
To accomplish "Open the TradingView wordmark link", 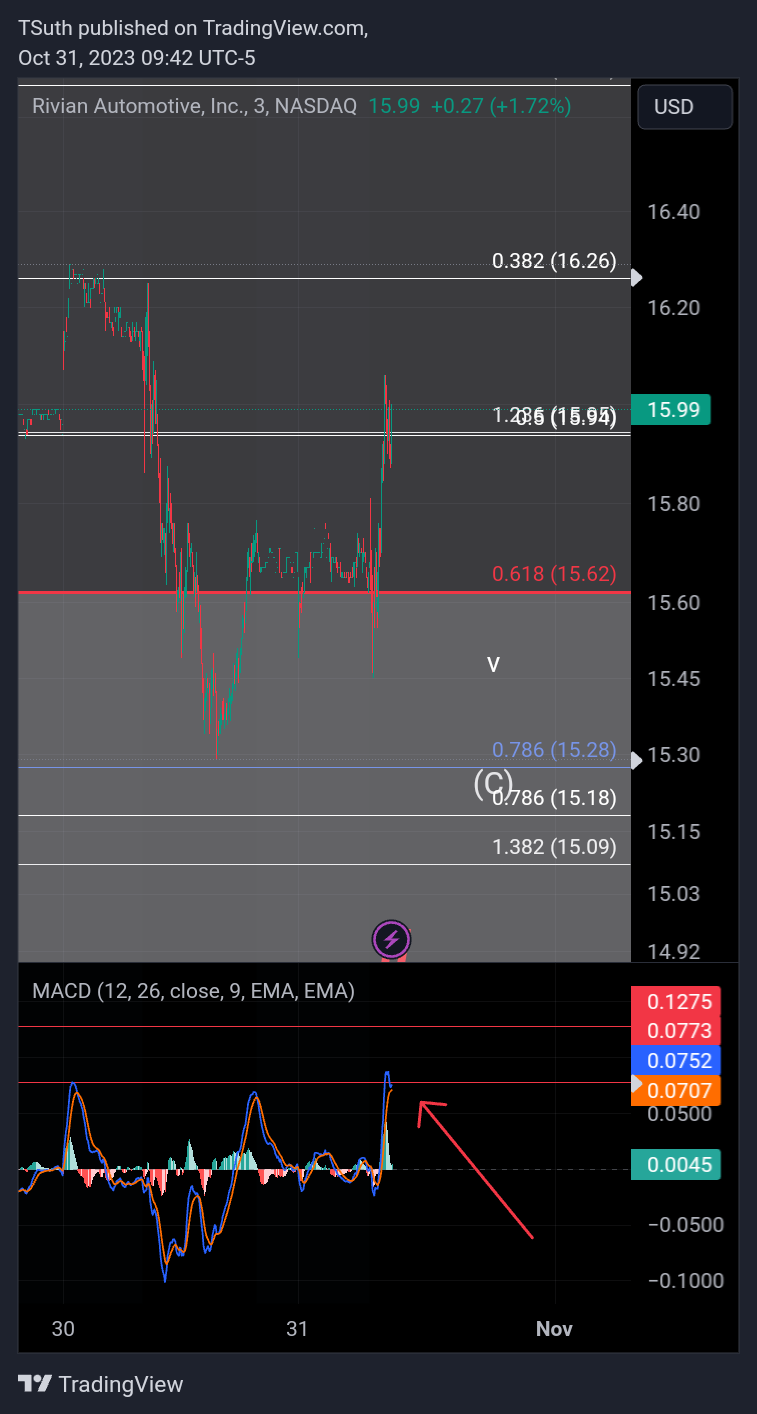I will [121, 1385].
